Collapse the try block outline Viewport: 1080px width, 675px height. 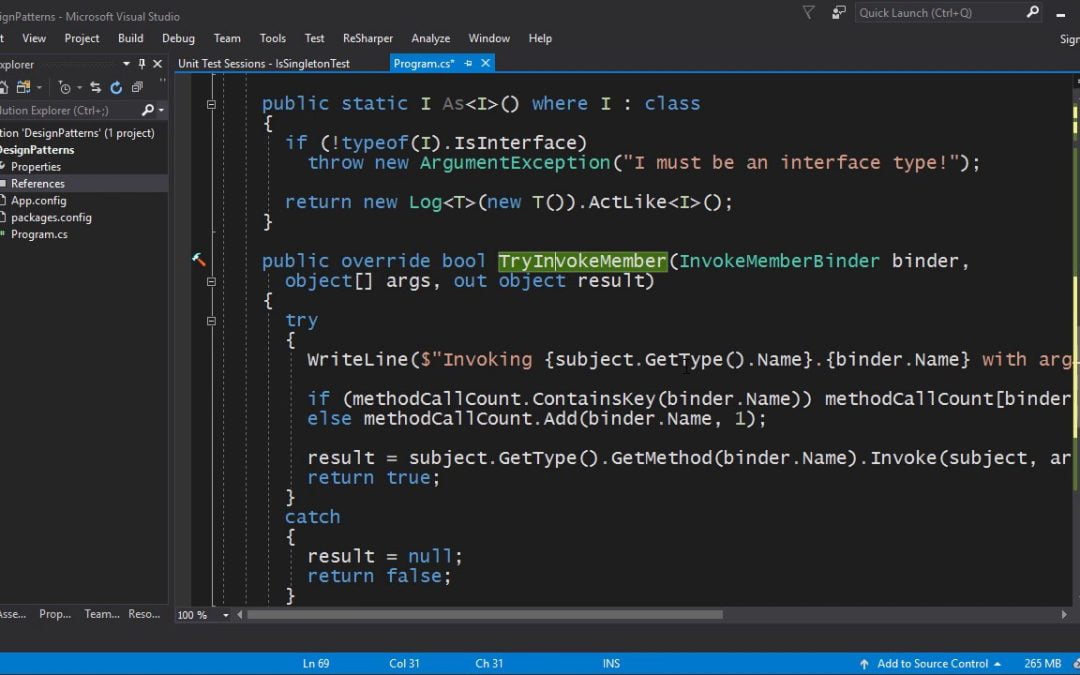click(x=211, y=321)
